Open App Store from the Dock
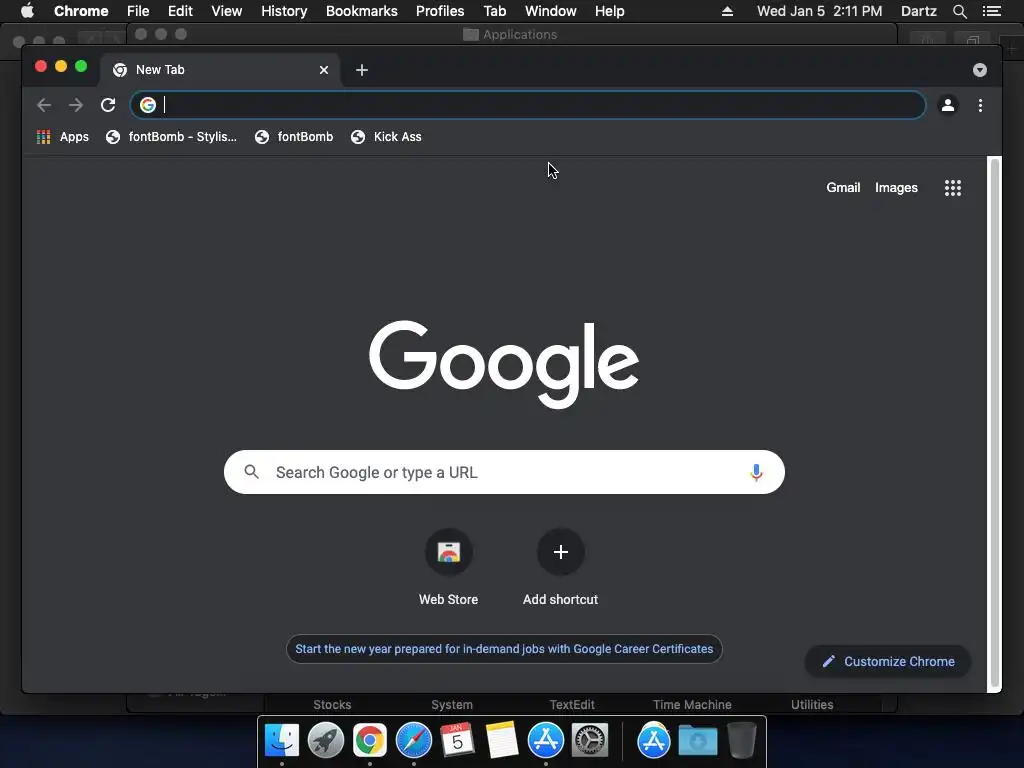 [545, 740]
